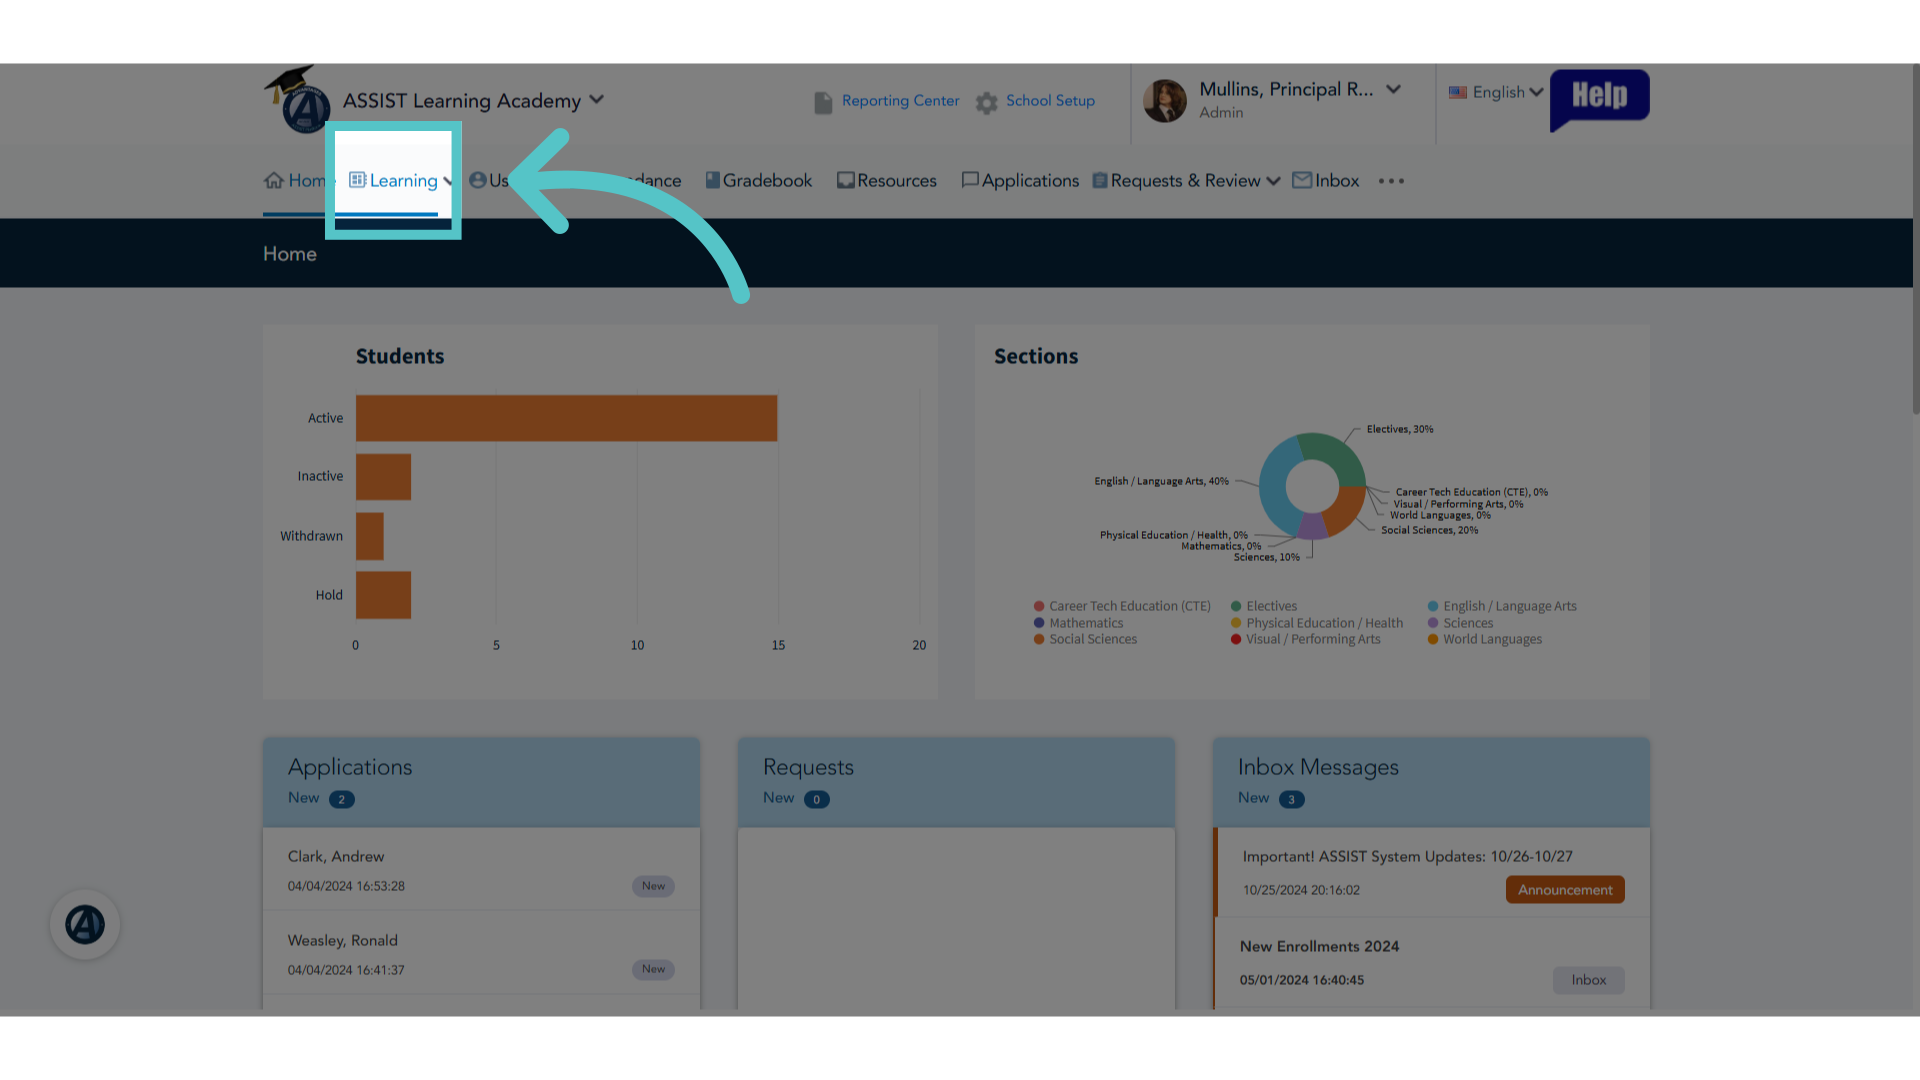Expand the Requests & Review menu
The image size is (1920, 1080).
1186,181
